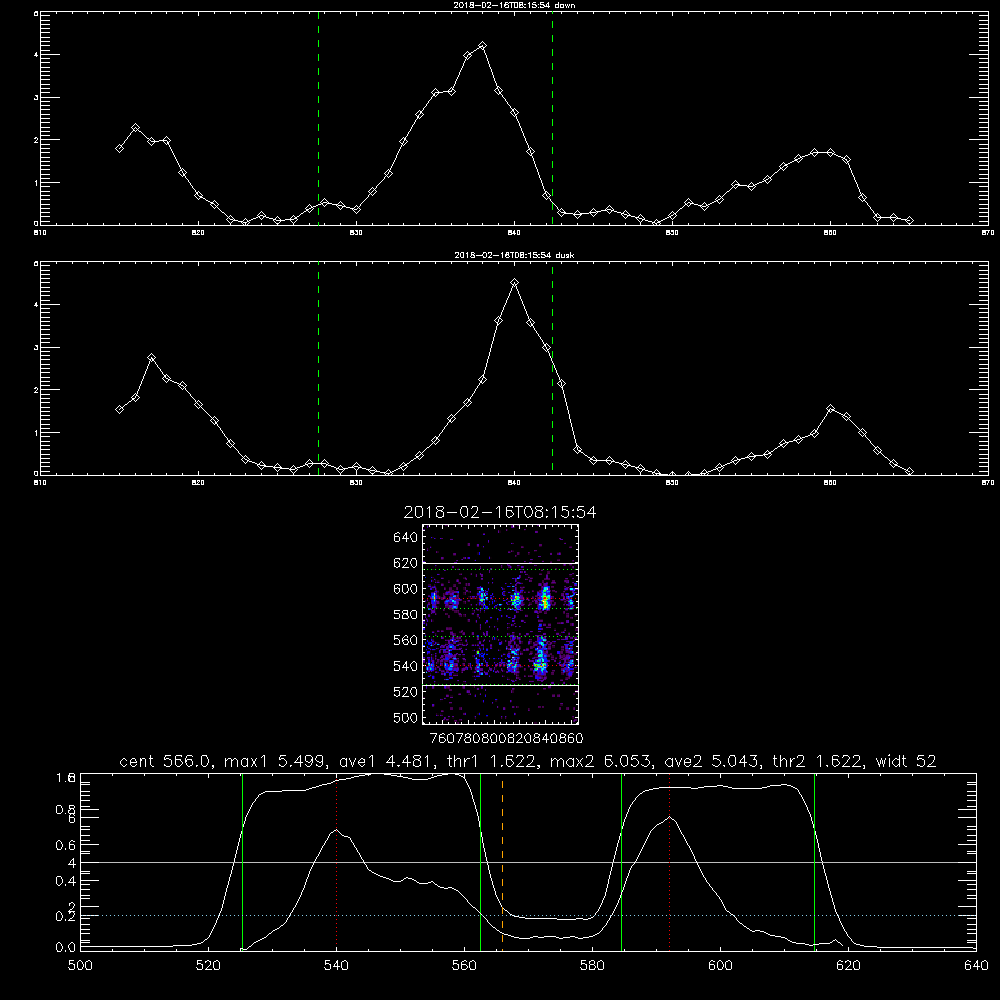
Task: Click the dusk plot title text
Action: pos(514,255)
